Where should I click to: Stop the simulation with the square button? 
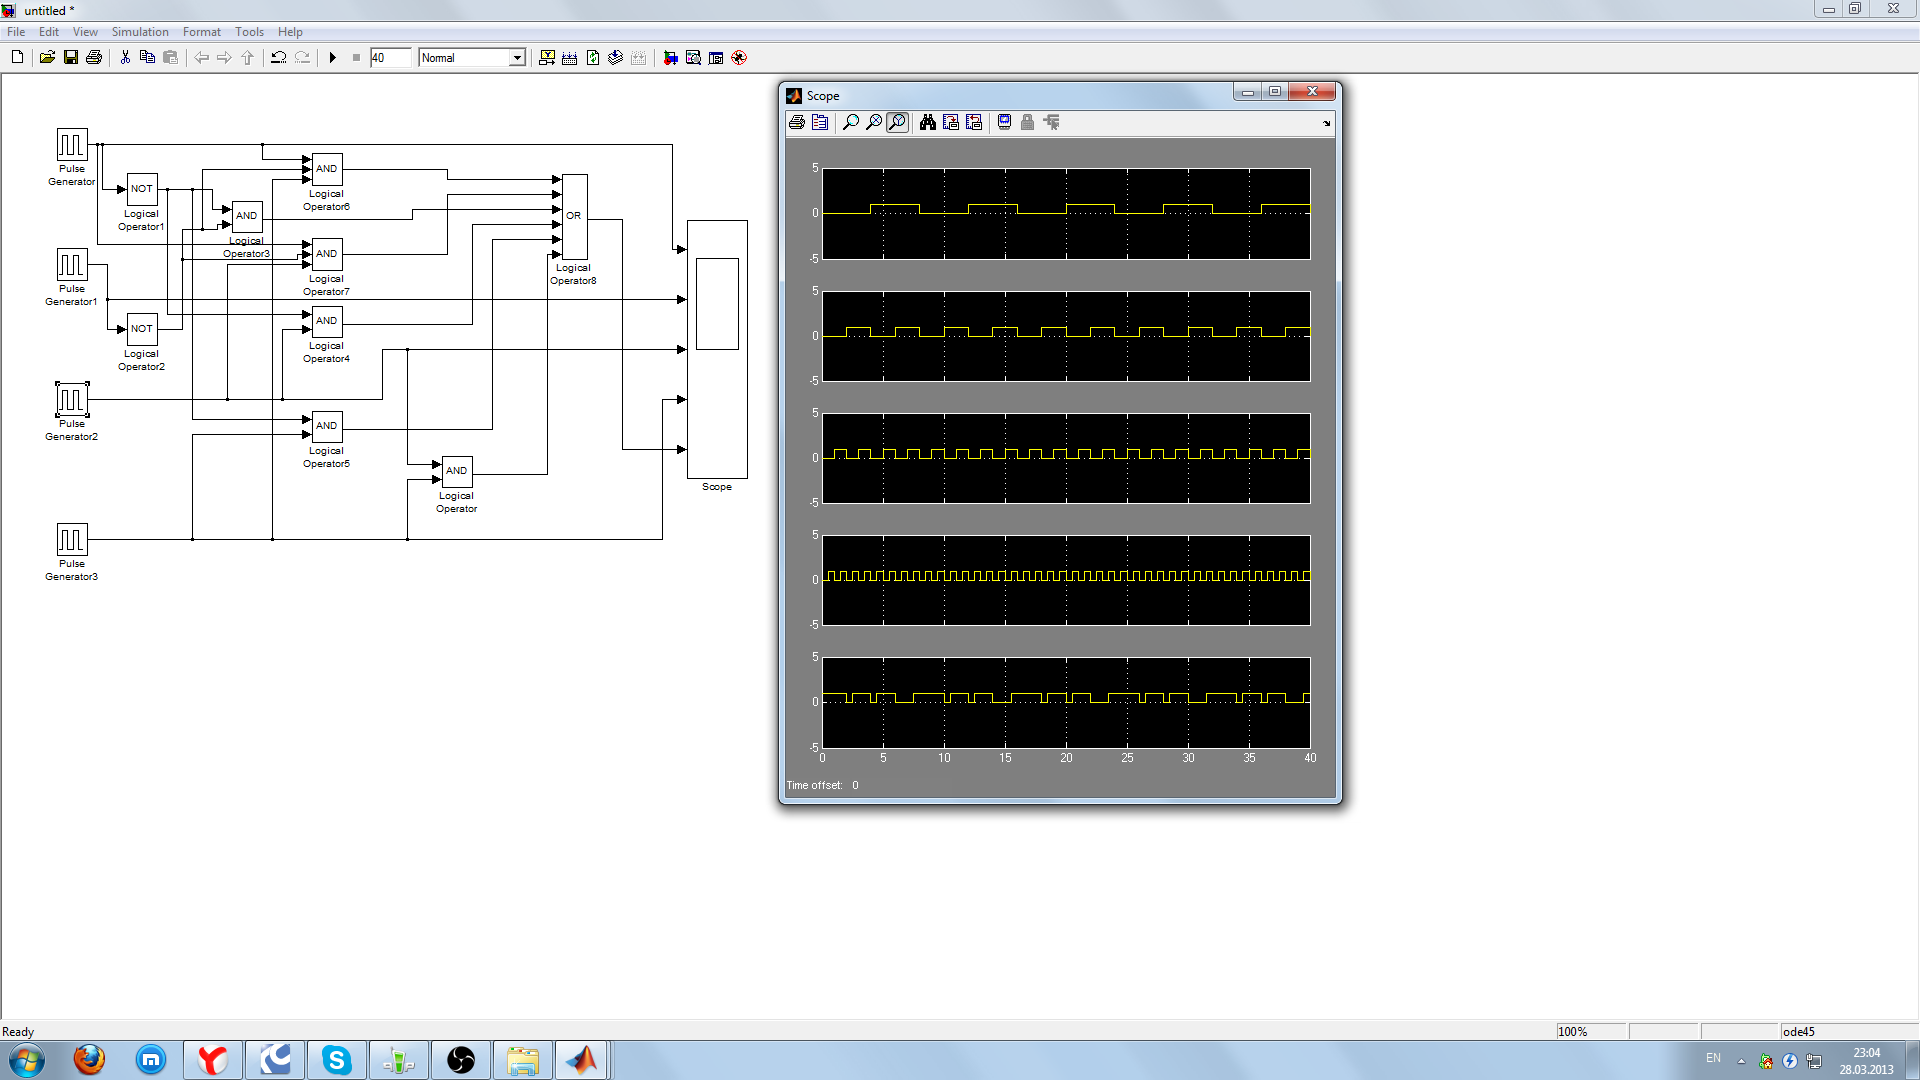(x=356, y=58)
